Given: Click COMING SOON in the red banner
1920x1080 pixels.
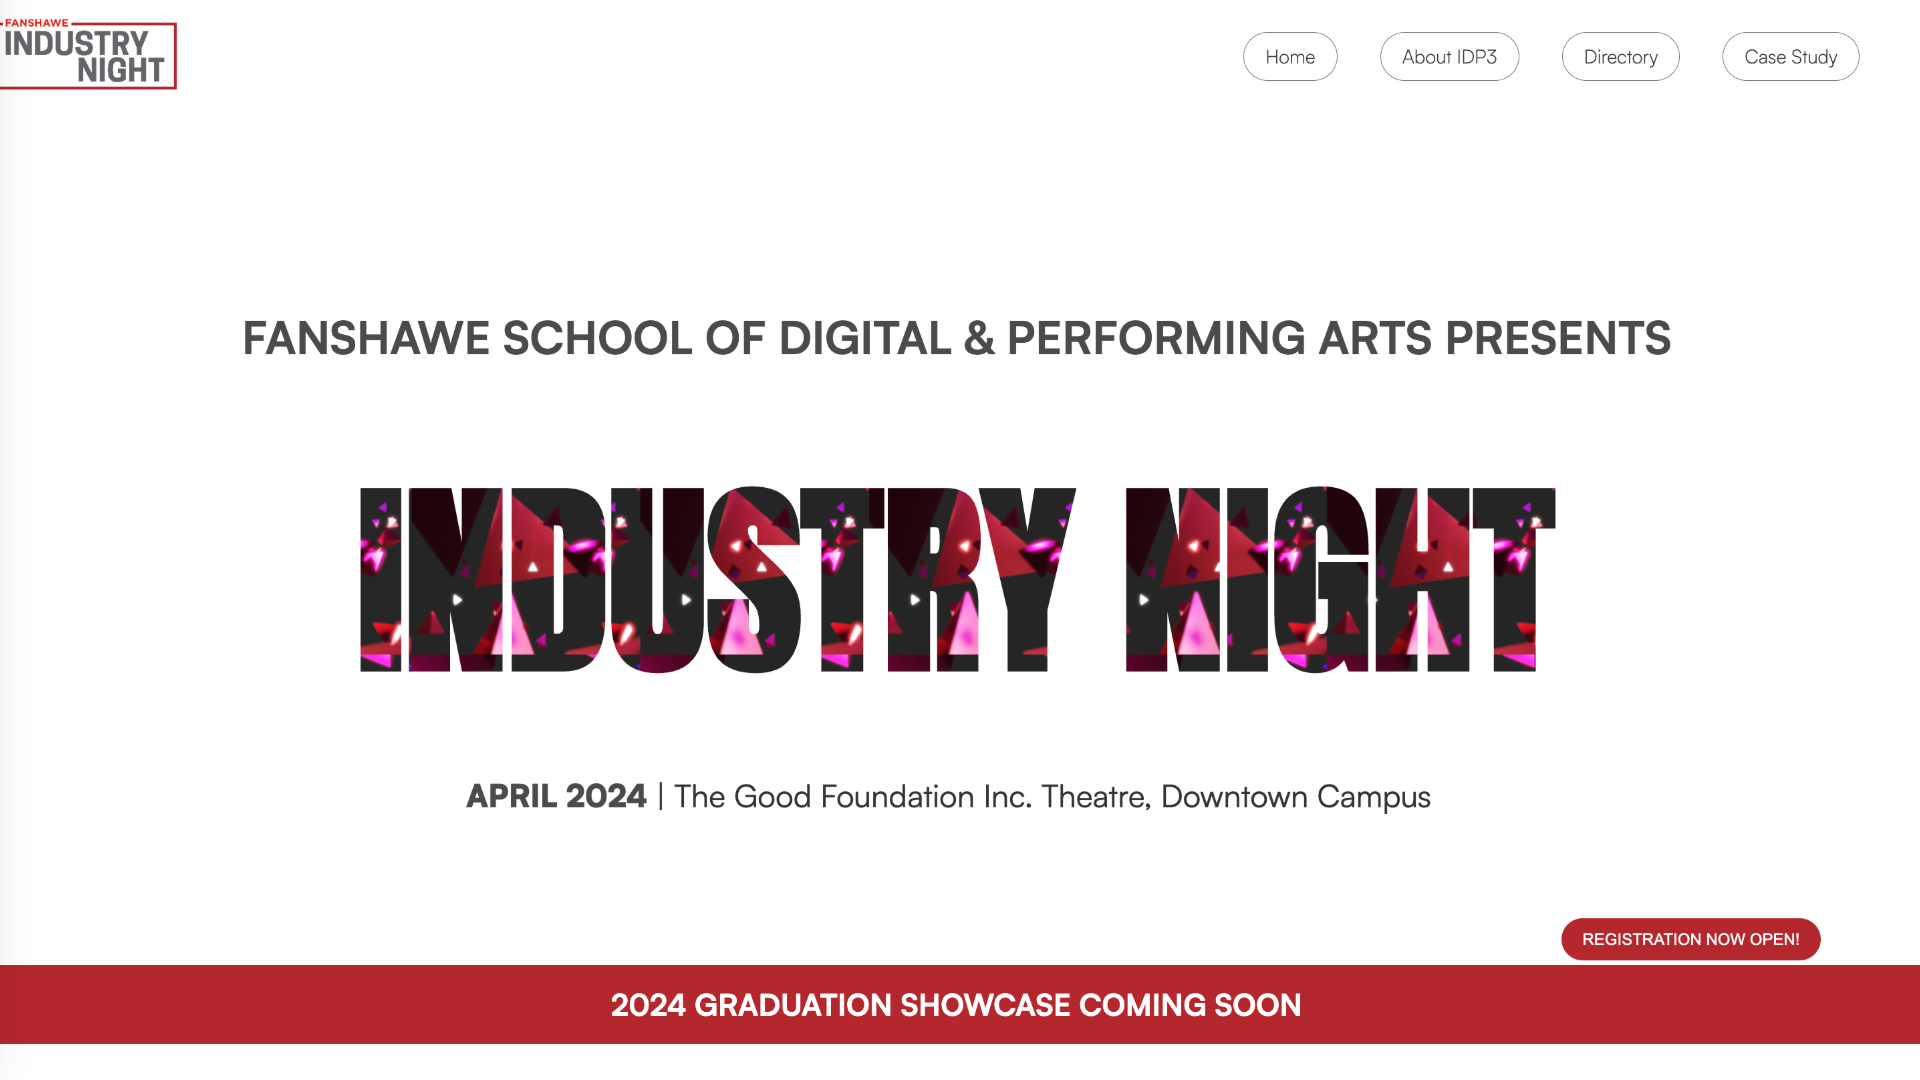Looking at the screenshot, I should point(1189,1005).
